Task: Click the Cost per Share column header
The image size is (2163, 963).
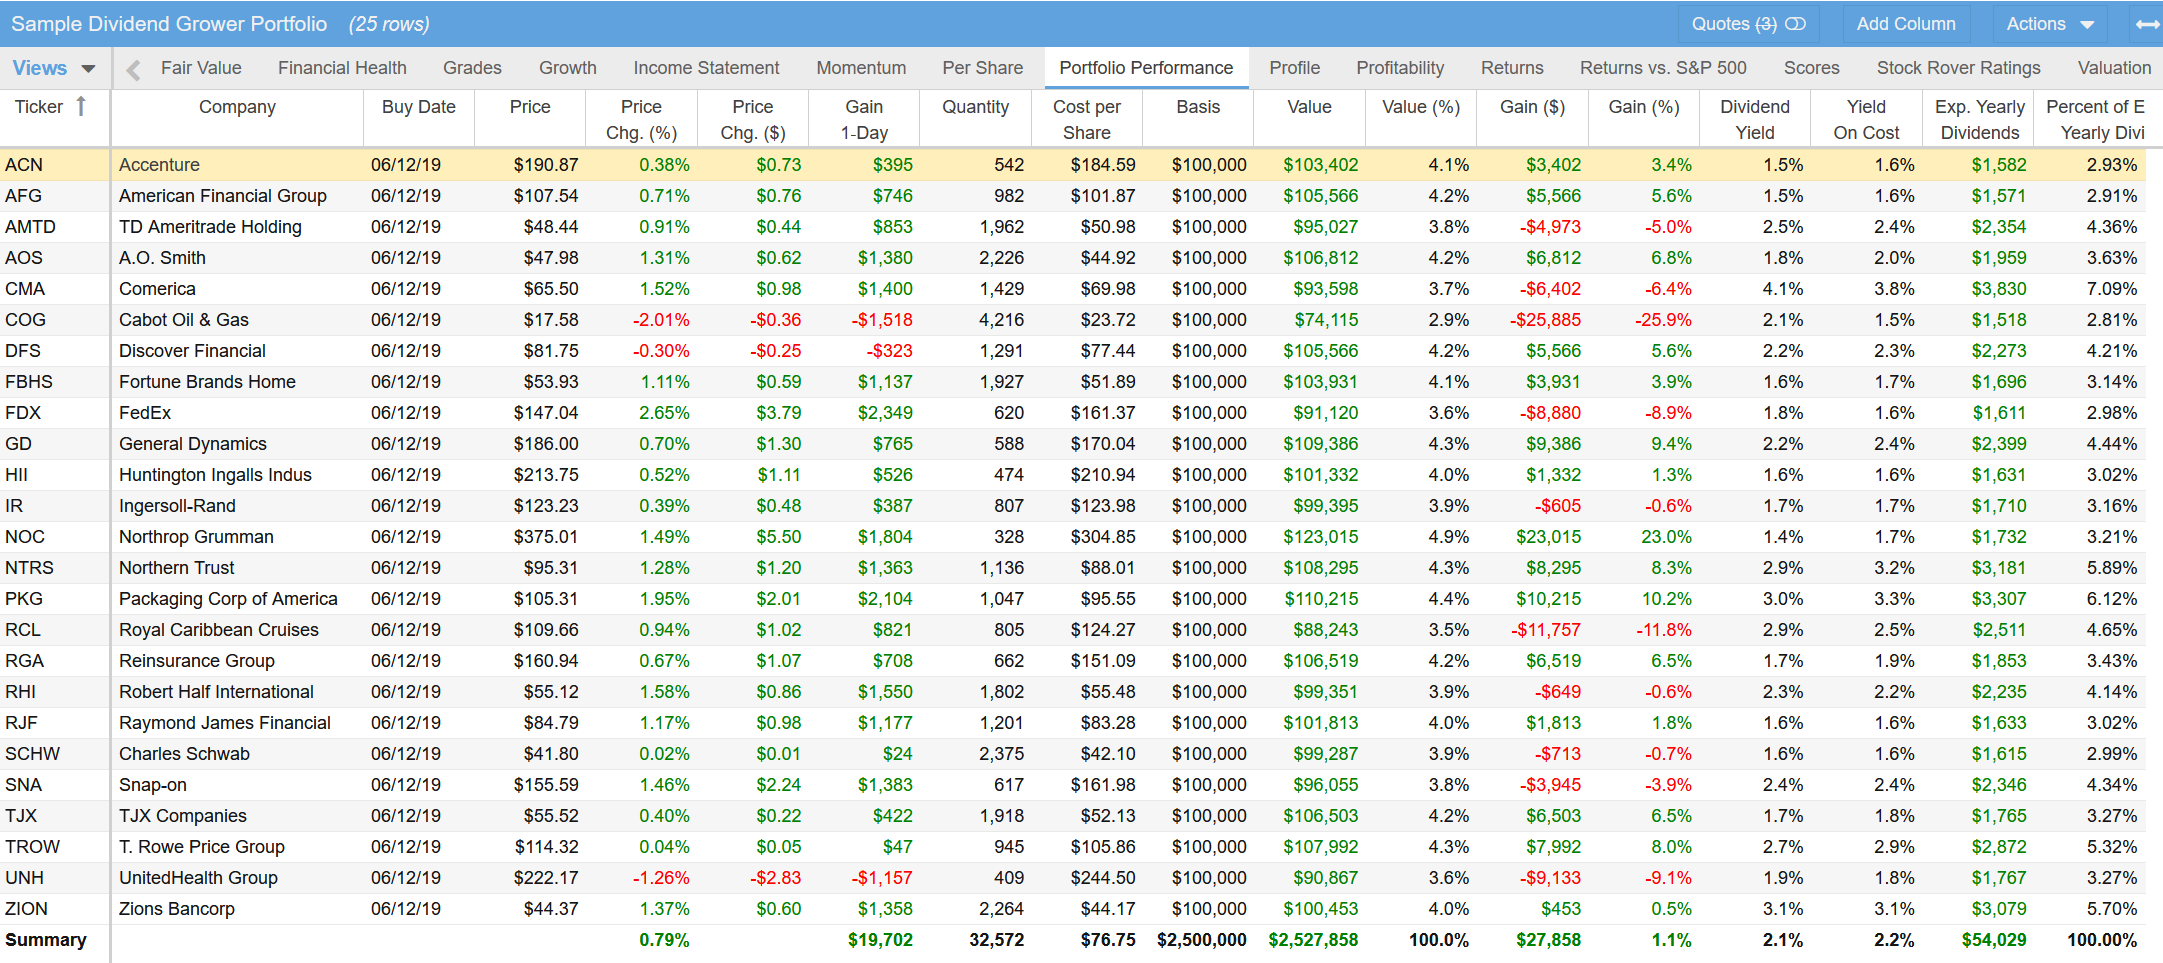Action: (1087, 120)
